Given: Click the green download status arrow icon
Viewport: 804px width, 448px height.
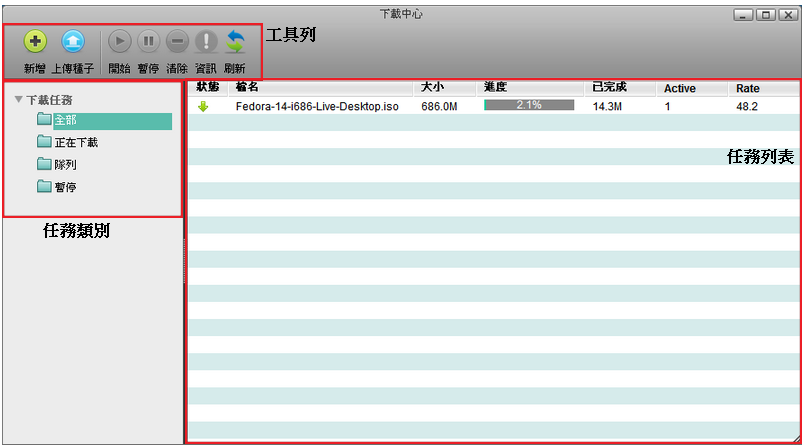Looking at the screenshot, I should click(x=204, y=106).
